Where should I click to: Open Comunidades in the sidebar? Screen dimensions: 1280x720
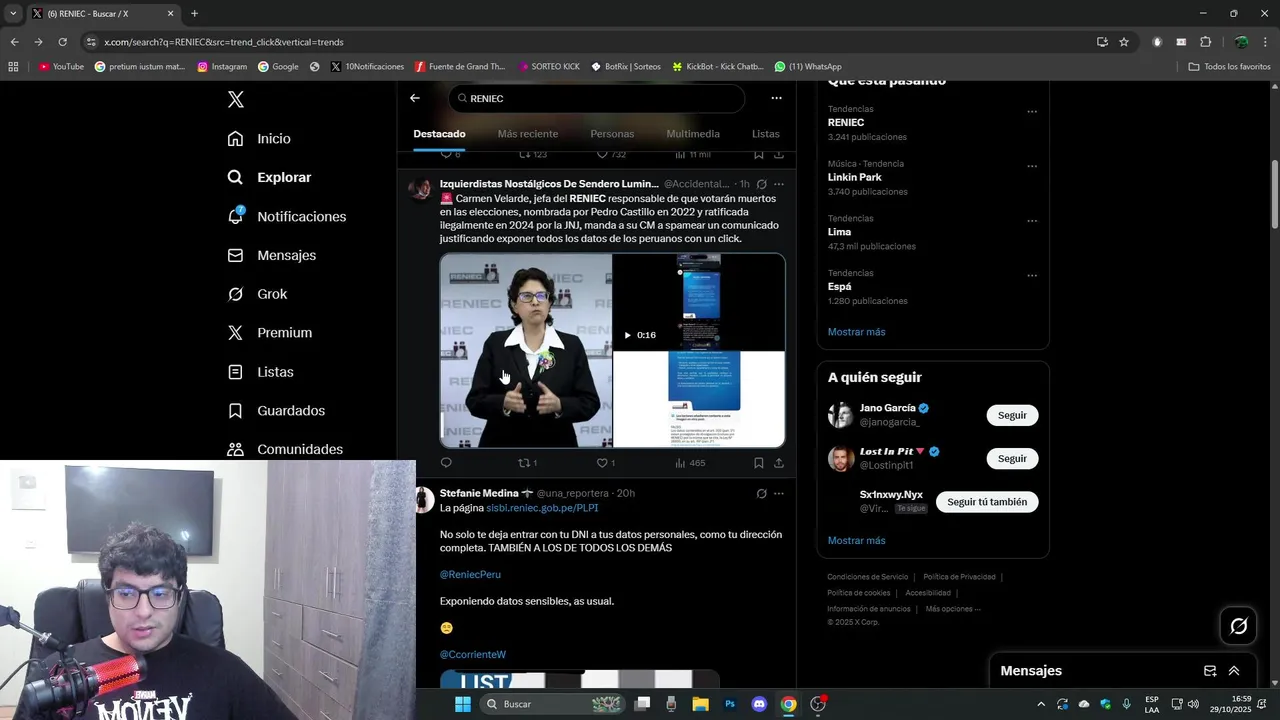pos(285,449)
